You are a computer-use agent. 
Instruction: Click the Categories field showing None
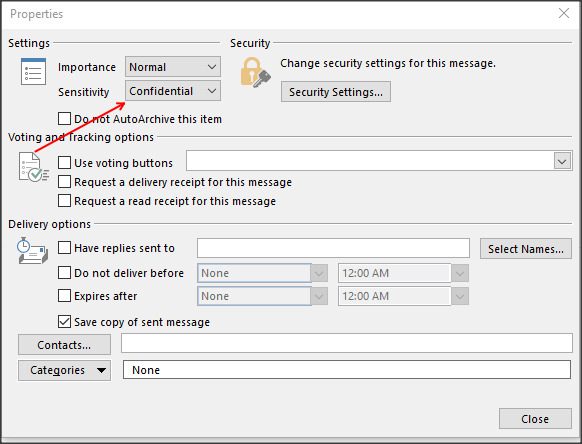point(347,370)
